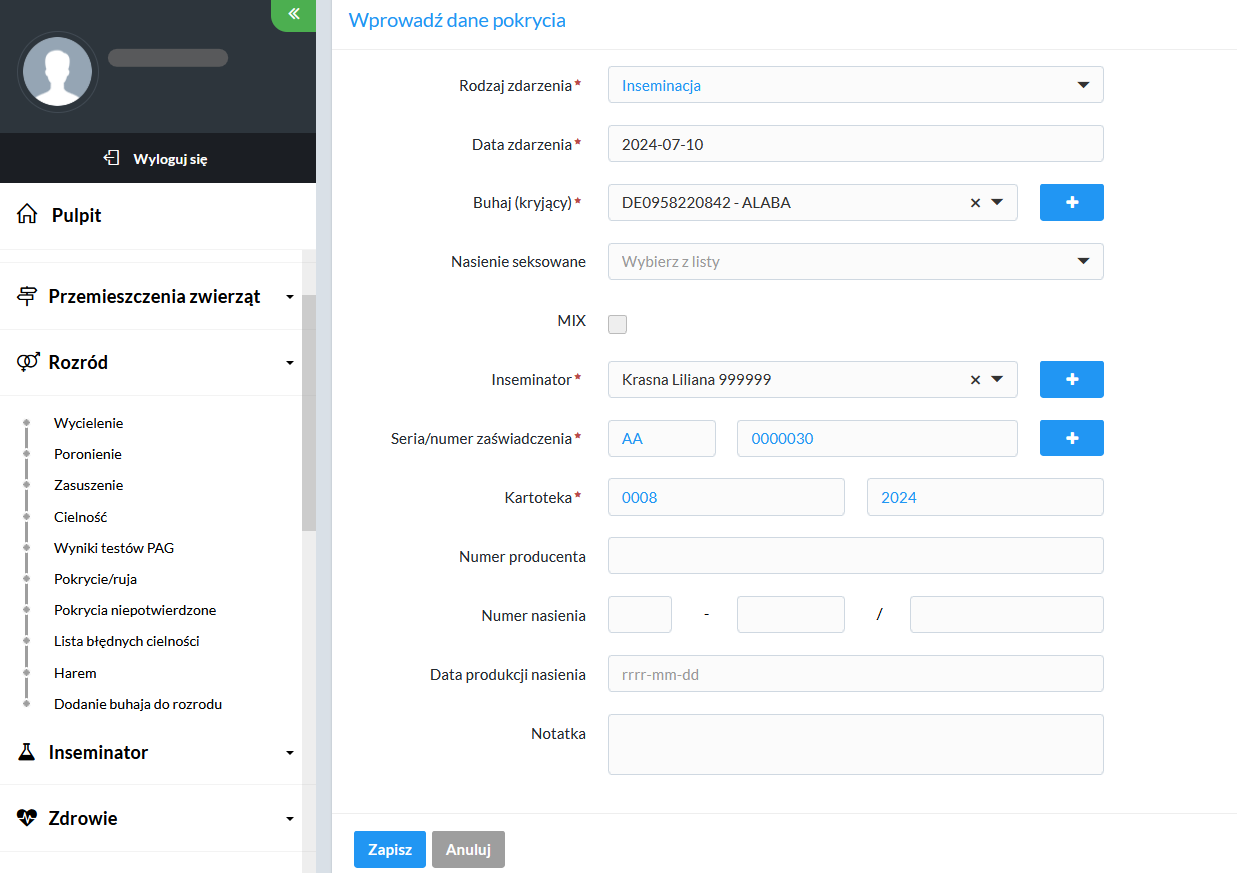
Task: Open Zasuszenie menu item
Action: (89, 485)
